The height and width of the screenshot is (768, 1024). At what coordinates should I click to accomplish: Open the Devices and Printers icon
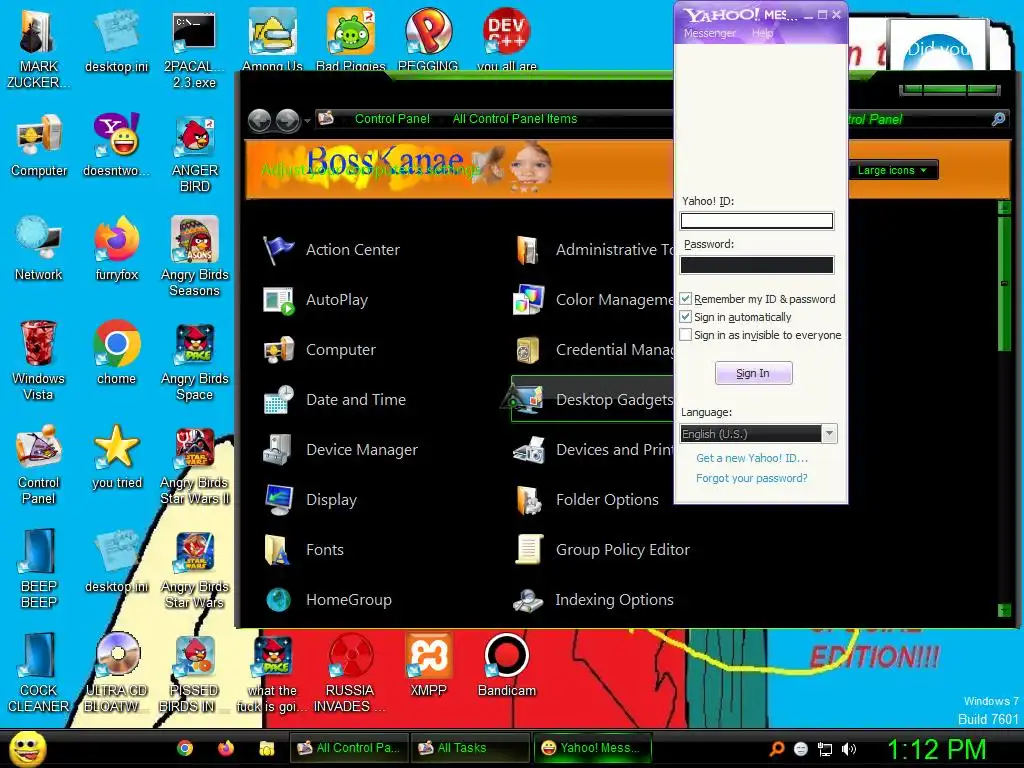[x=528, y=450]
